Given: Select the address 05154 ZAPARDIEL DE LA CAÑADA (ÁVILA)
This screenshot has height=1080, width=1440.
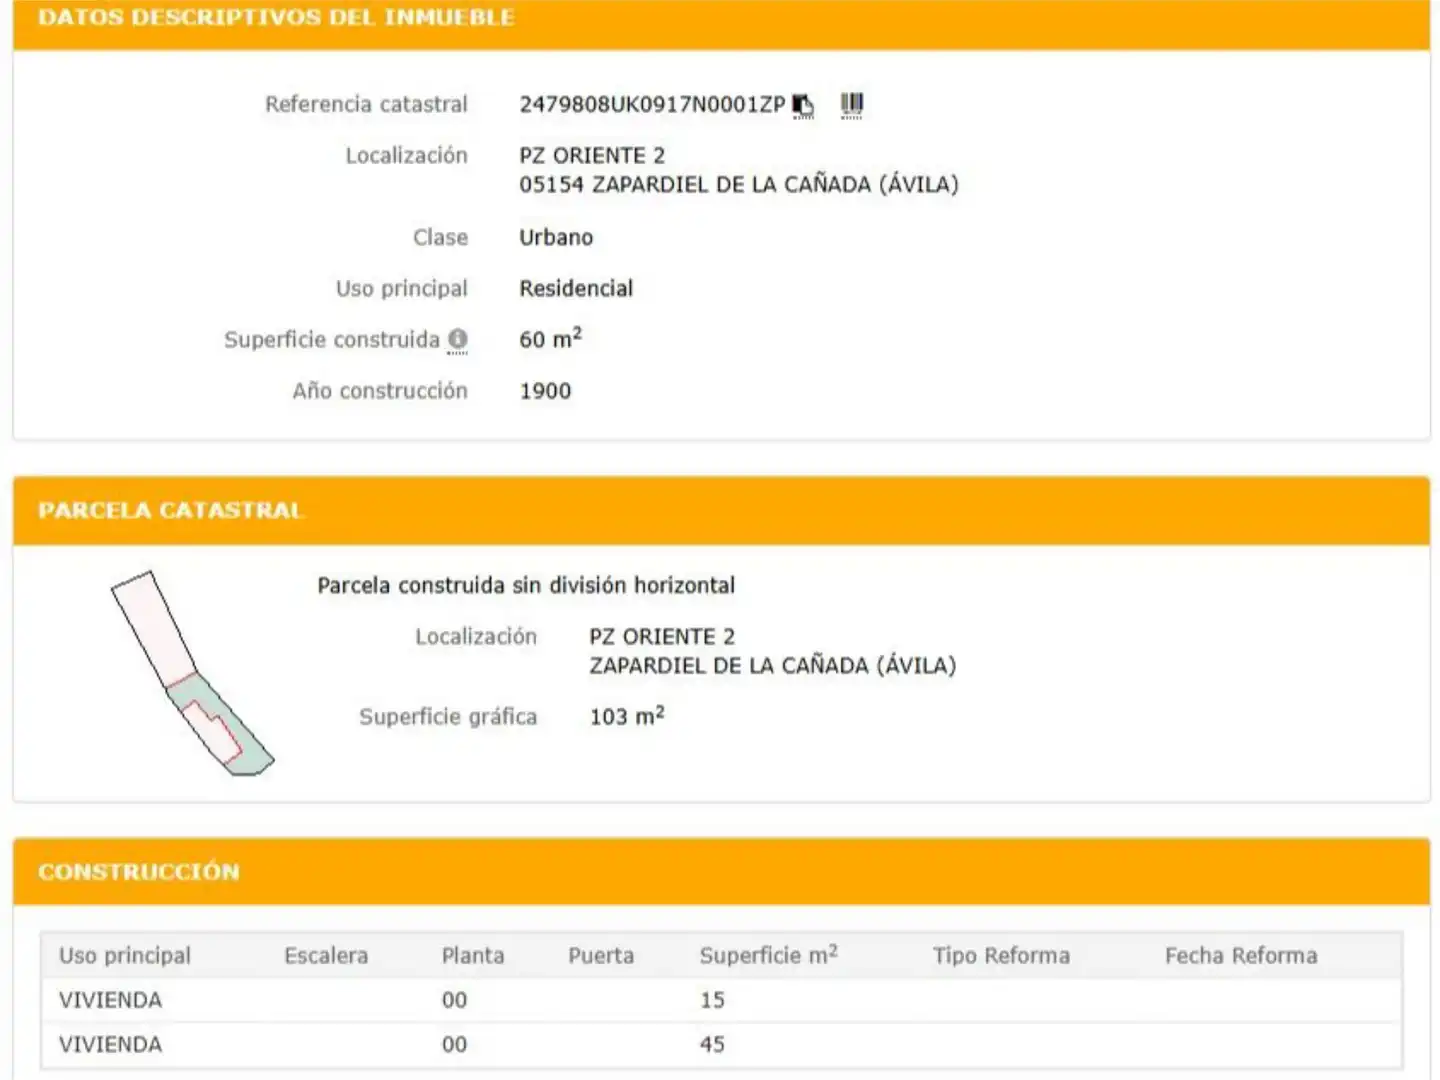Looking at the screenshot, I should click(x=738, y=185).
